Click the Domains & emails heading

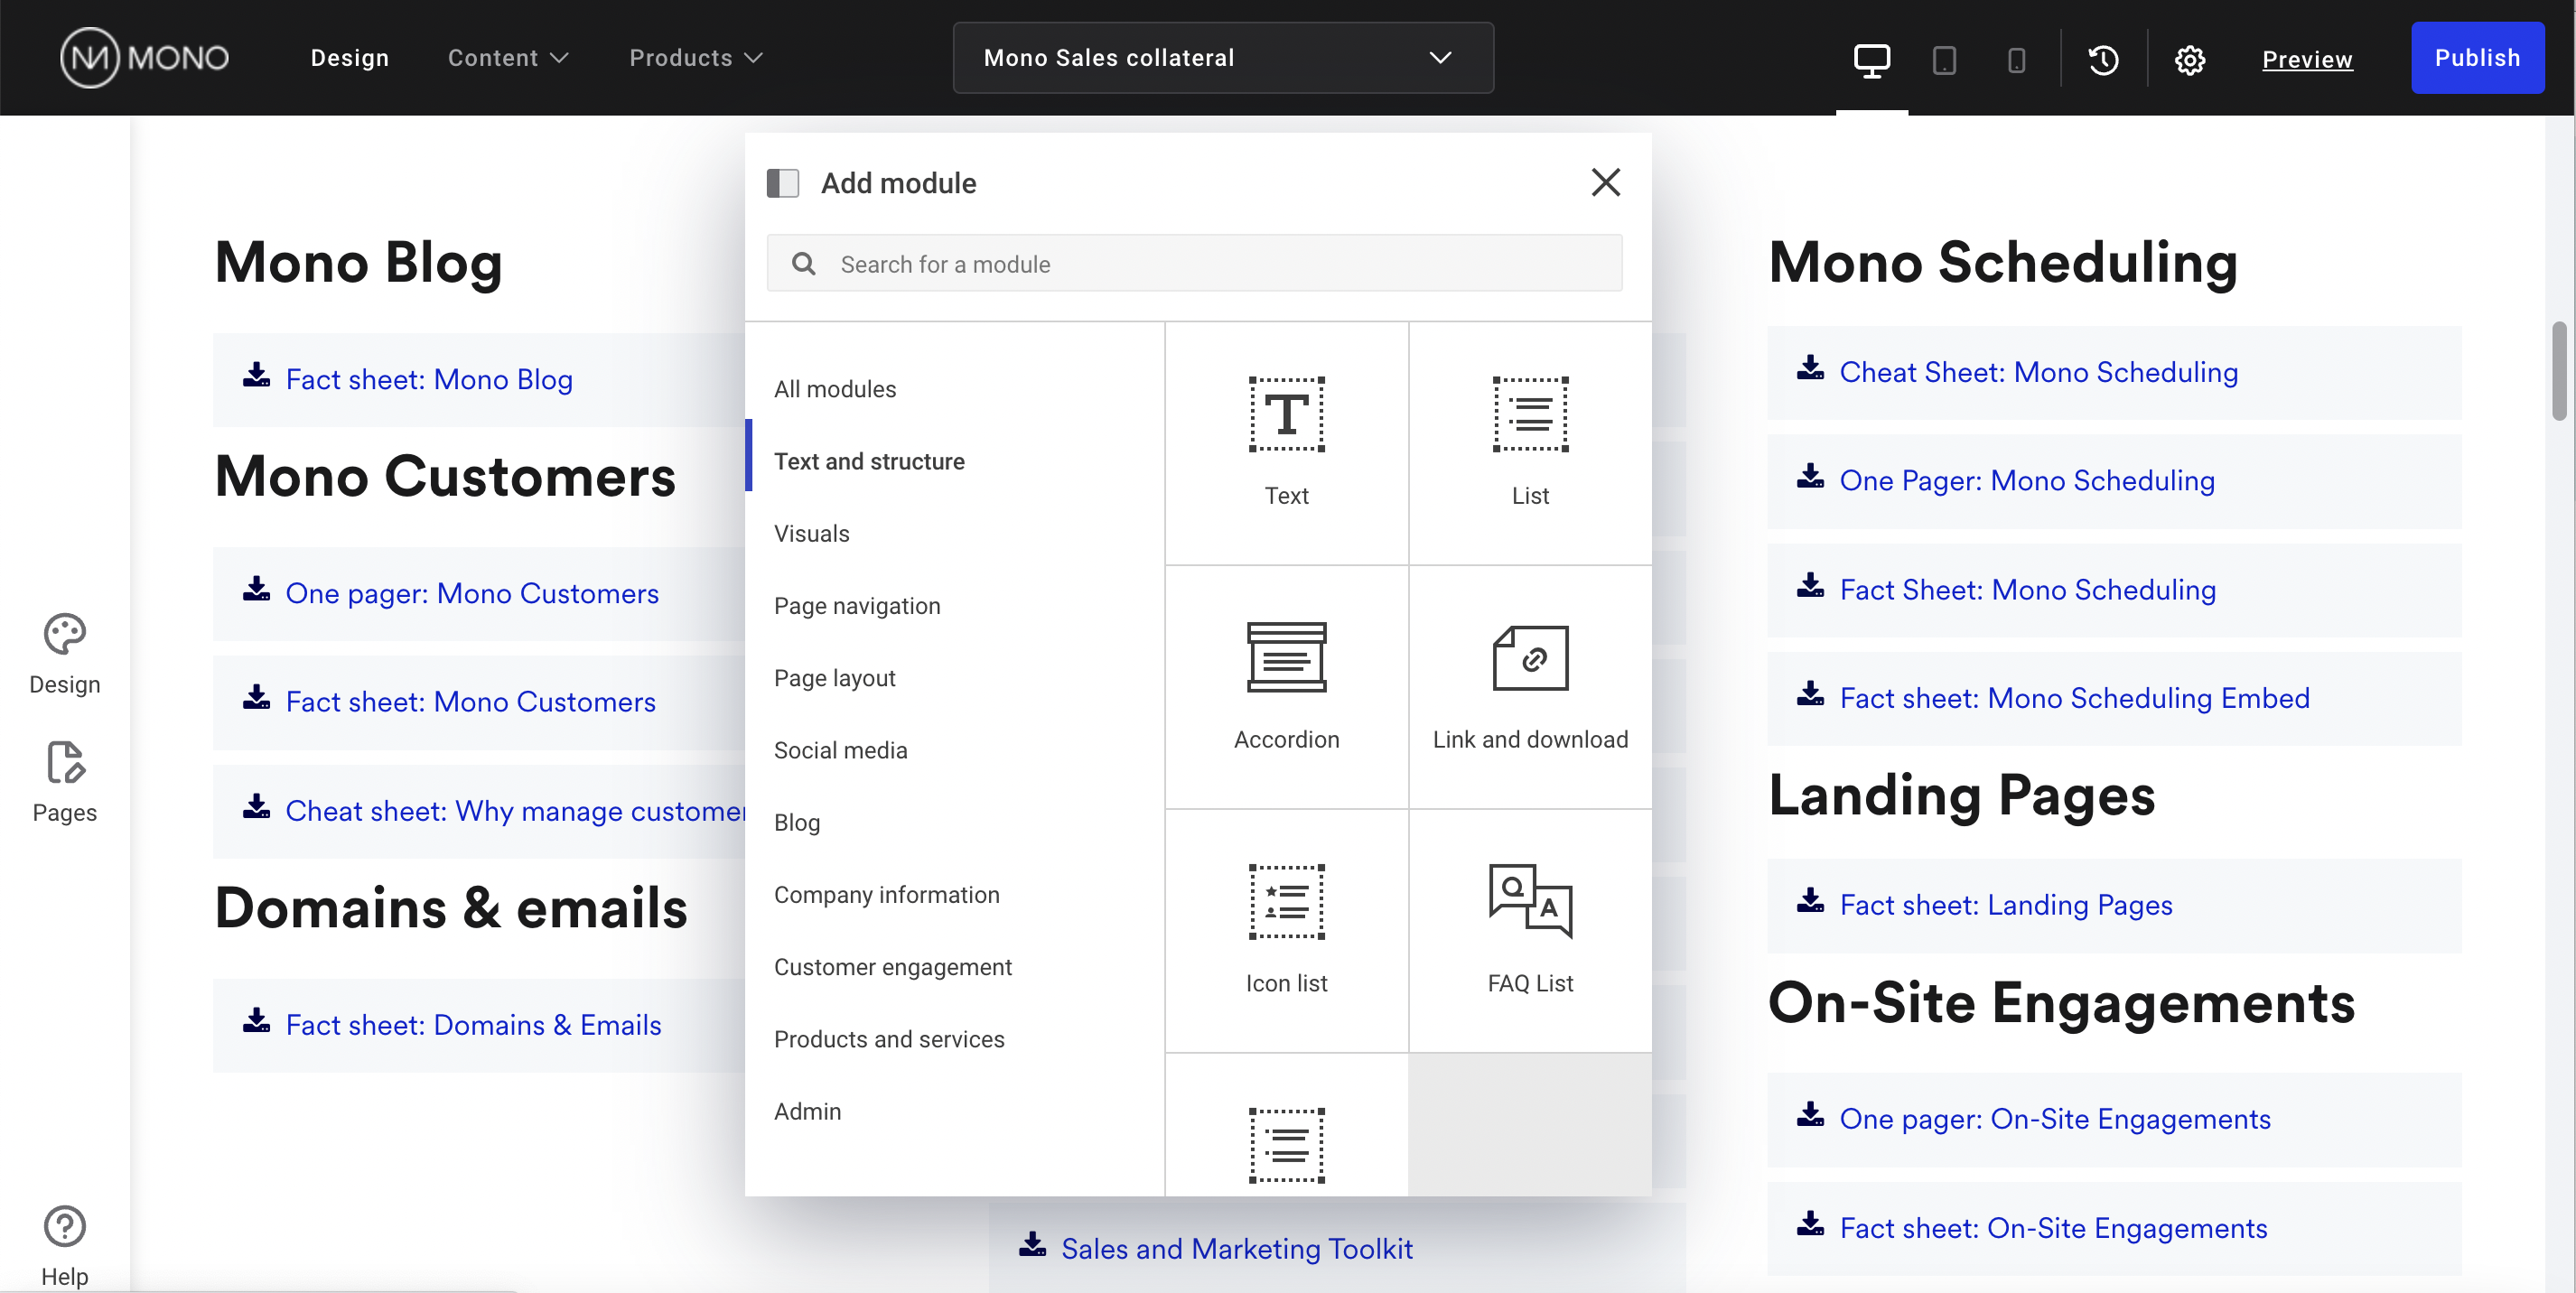pyautogui.click(x=451, y=907)
